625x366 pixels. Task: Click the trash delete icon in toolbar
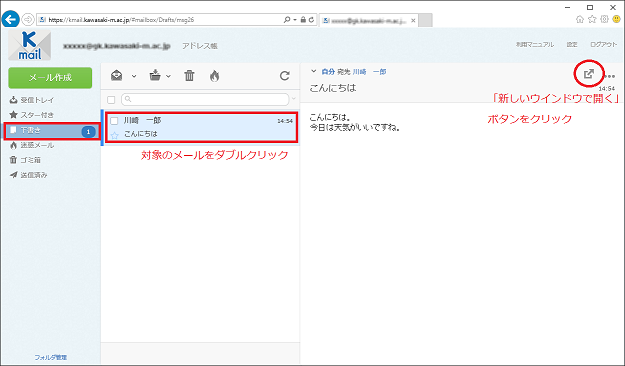[189, 75]
